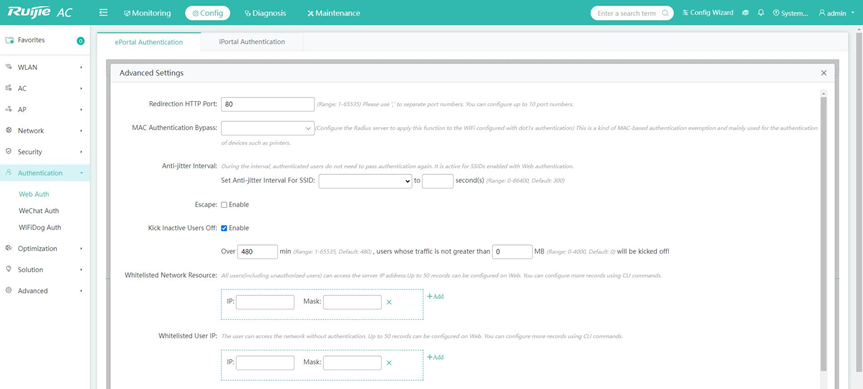Click the WLAN wifi icon in sidebar
863x389 pixels.
pos(8,67)
